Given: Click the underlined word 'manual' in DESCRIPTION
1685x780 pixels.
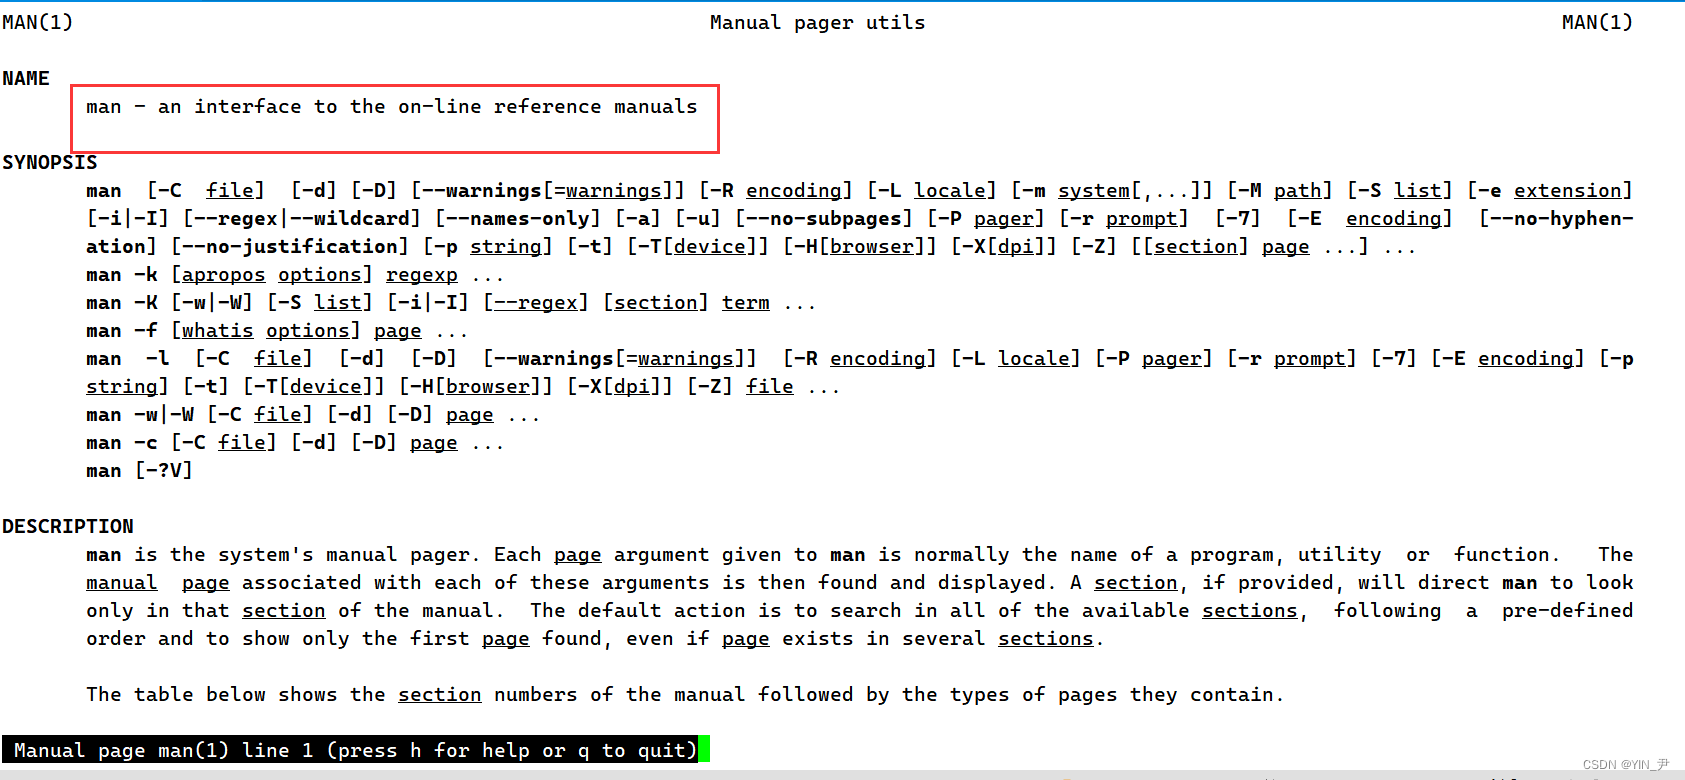Looking at the screenshot, I should (x=122, y=582).
